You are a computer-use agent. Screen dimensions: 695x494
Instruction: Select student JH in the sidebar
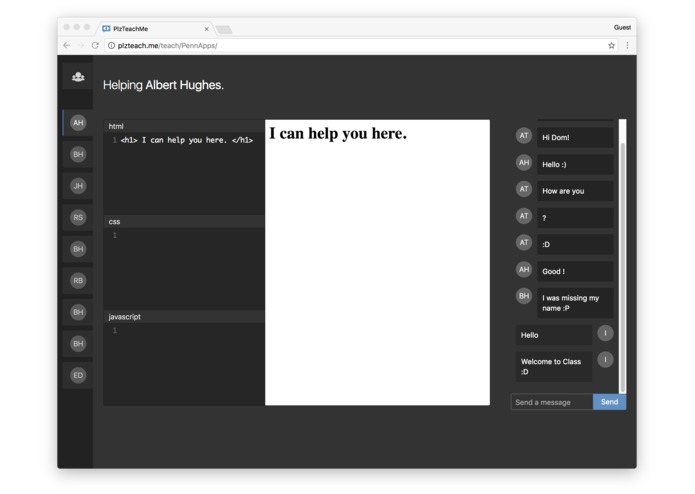(78, 186)
